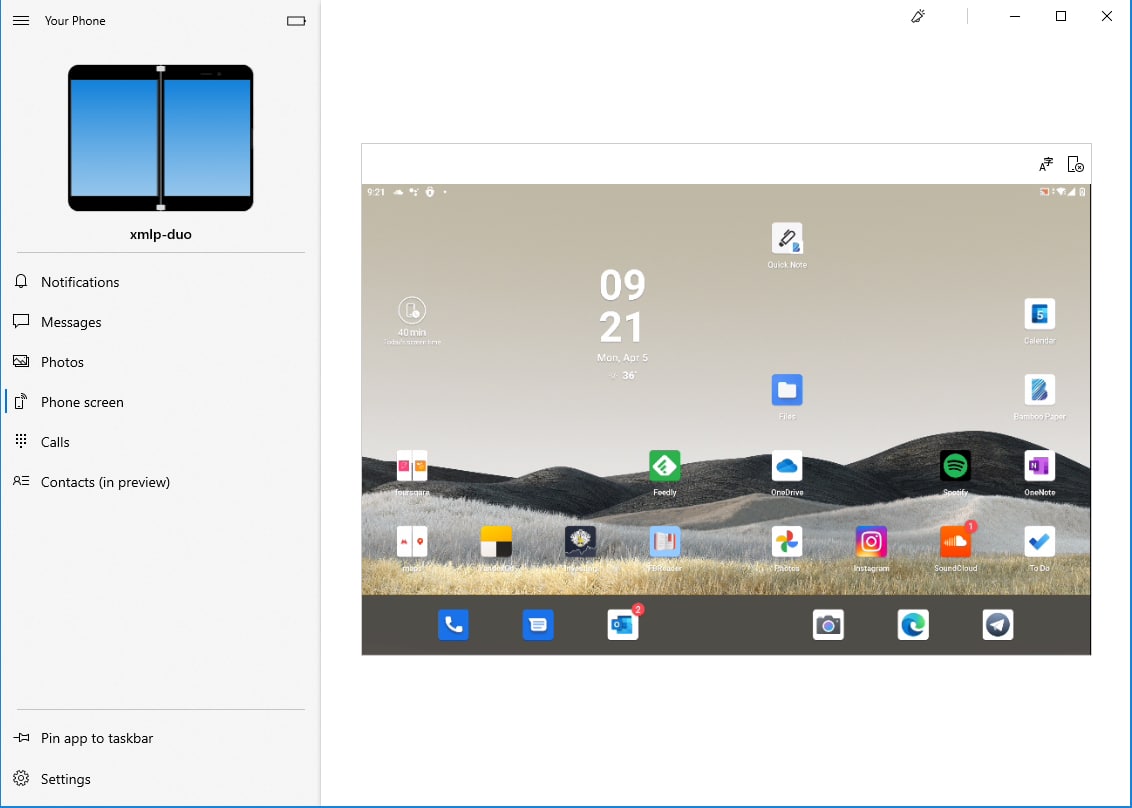This screenshot has height=808, width=1132.
Task: Open the hamburger navigation menu
Action: click(x=21, y=21)
